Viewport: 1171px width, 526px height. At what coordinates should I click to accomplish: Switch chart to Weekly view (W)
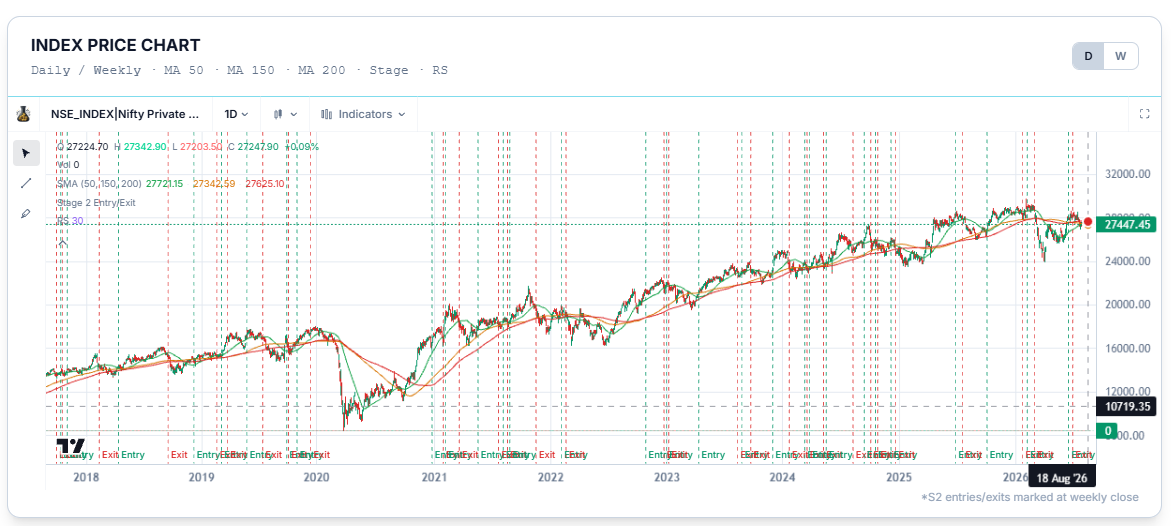[1120, 56]
